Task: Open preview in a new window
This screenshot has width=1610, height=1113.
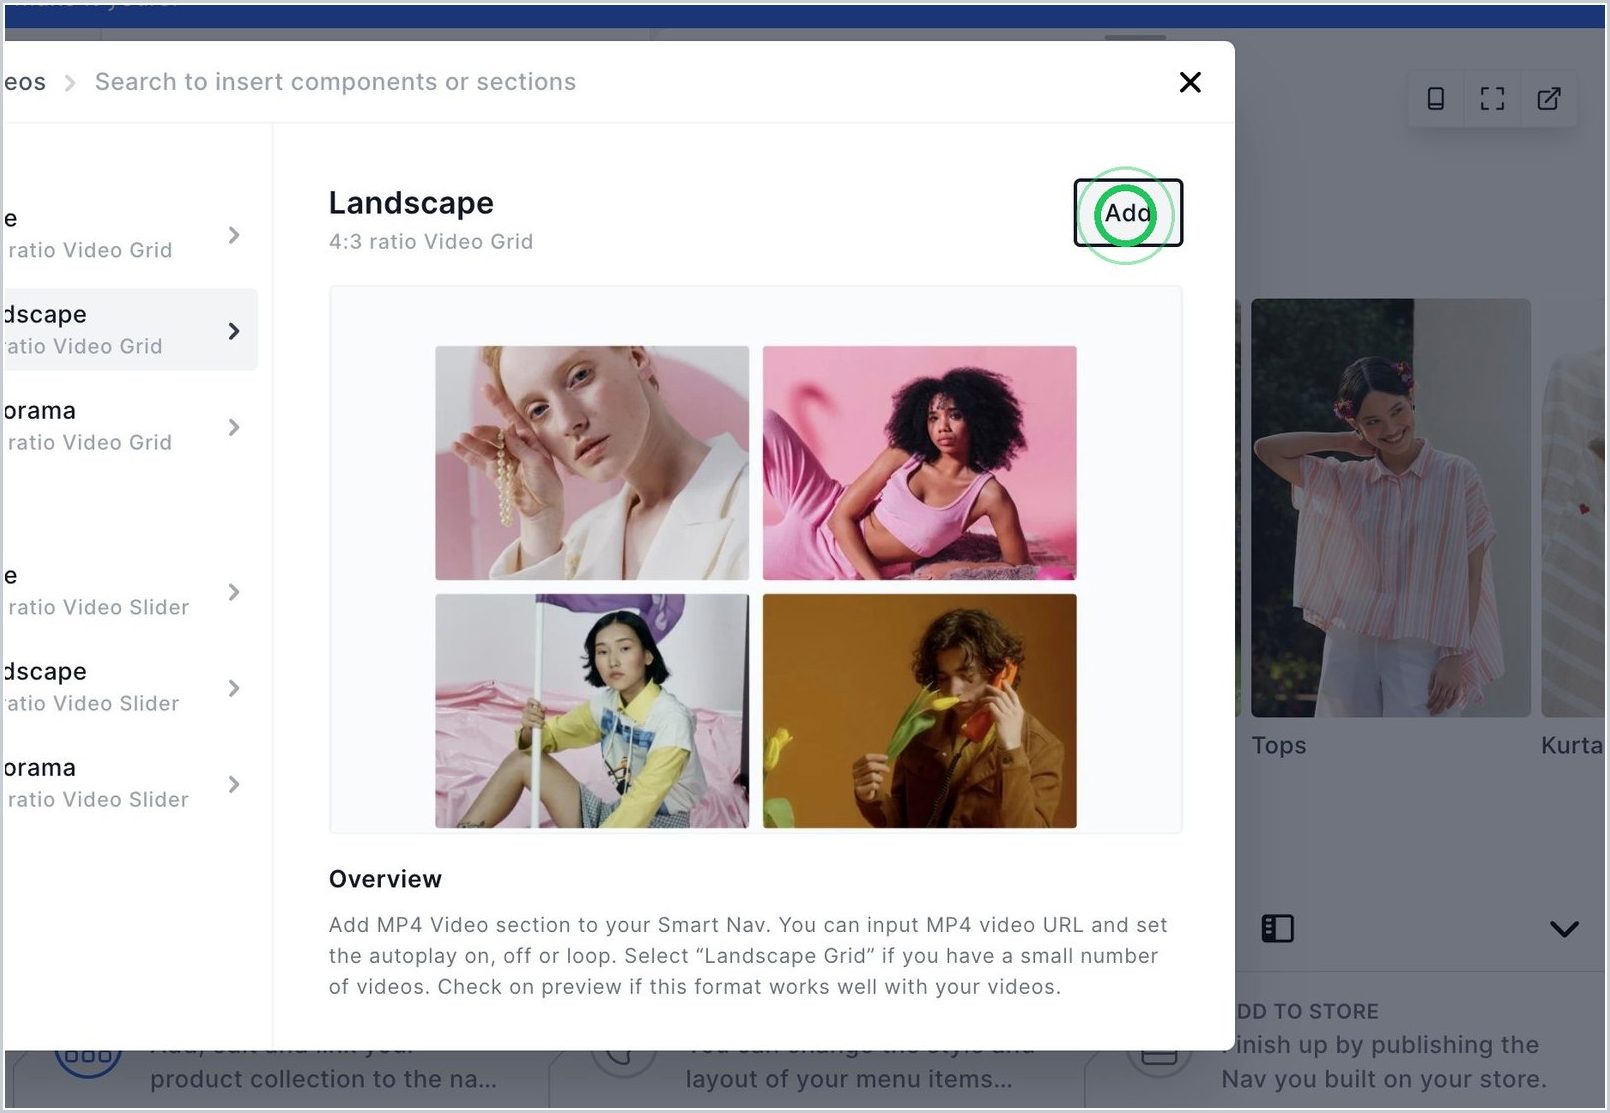Action: (x=1549, y=98)
